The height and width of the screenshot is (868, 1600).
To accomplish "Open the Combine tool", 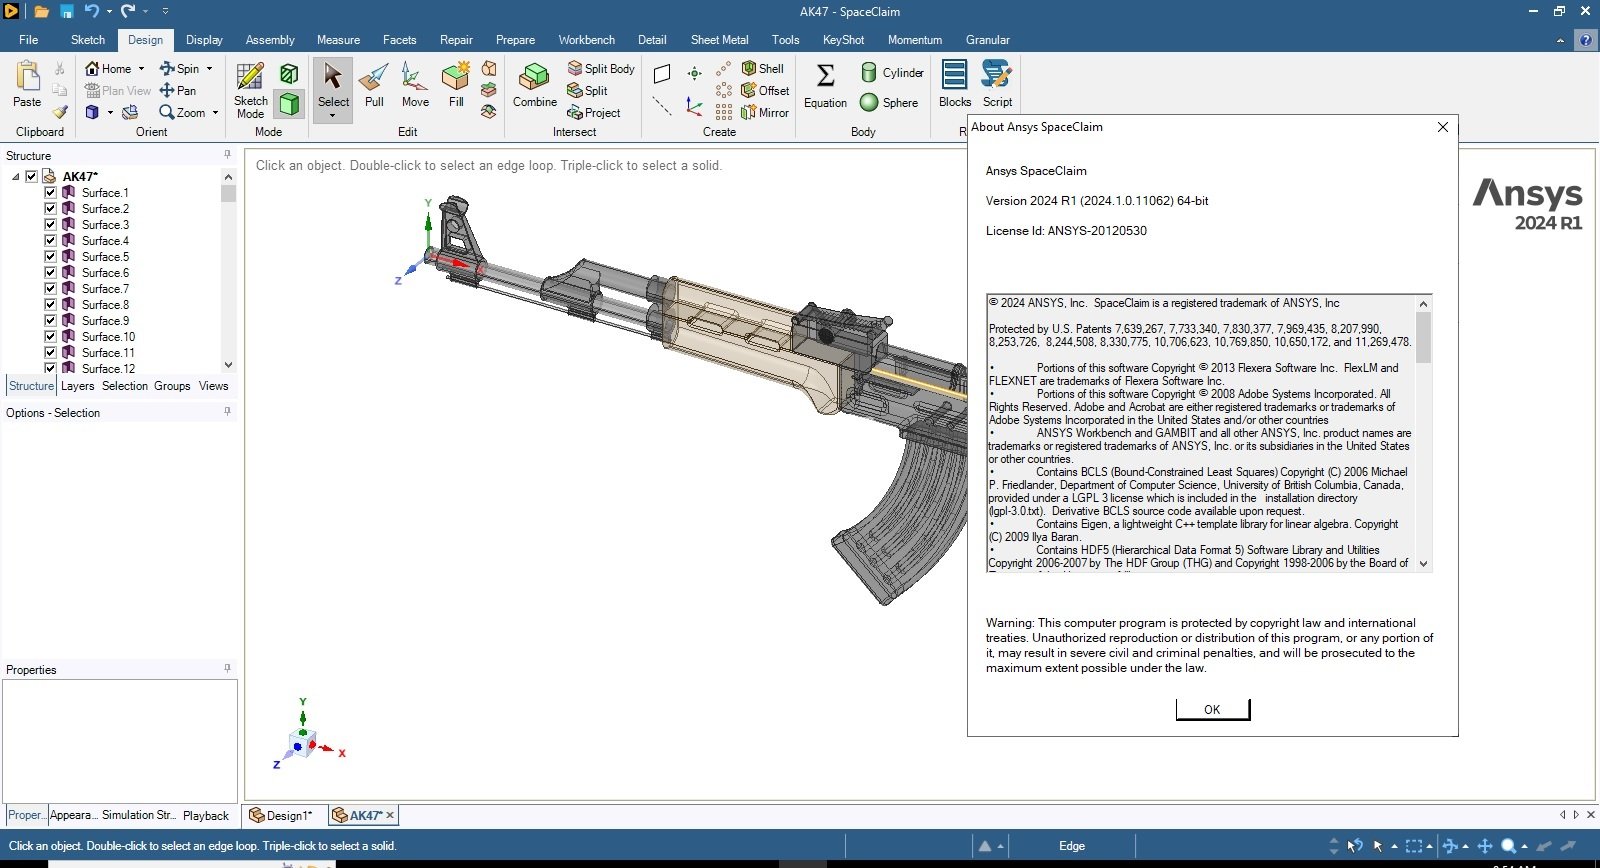I will [535, 86].
